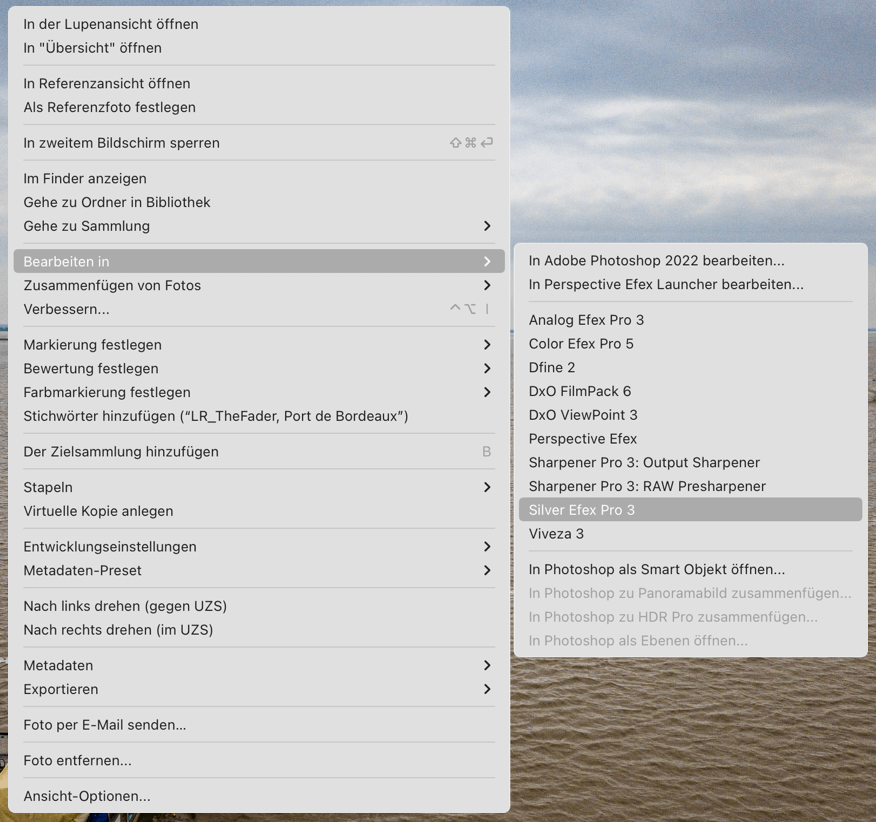The width and height of the screenshot is (876, 822).
Task: Set photo via Als Referenzfoto festlegen
Action: pos(259,107)
